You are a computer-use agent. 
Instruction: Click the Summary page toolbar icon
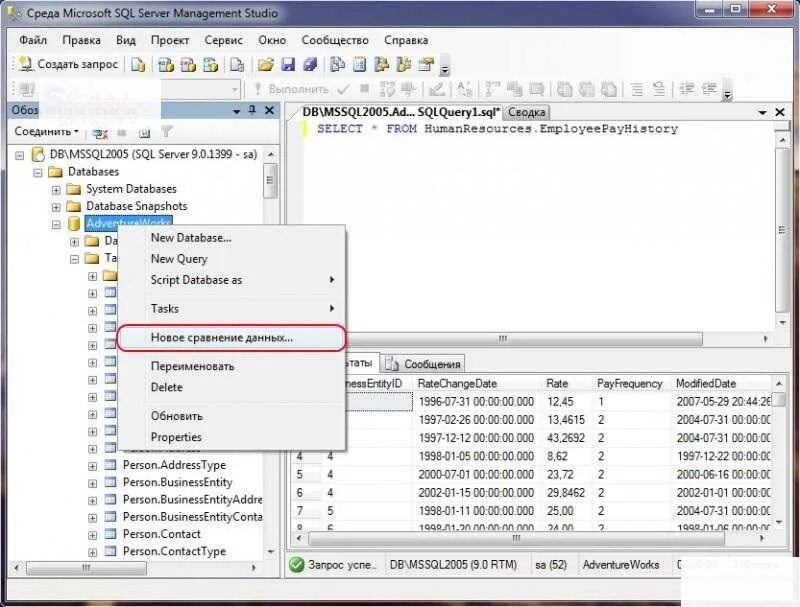(360, 64)
